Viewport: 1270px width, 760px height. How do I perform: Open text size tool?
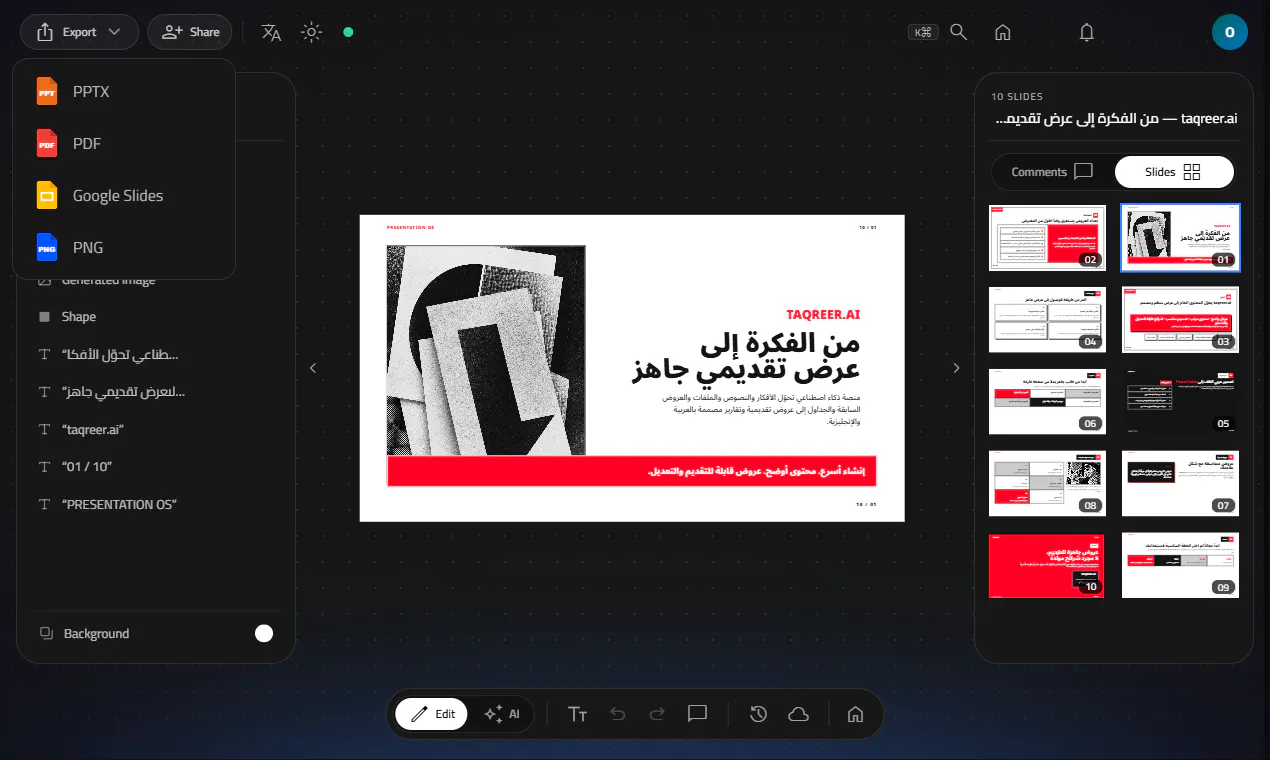577,714
